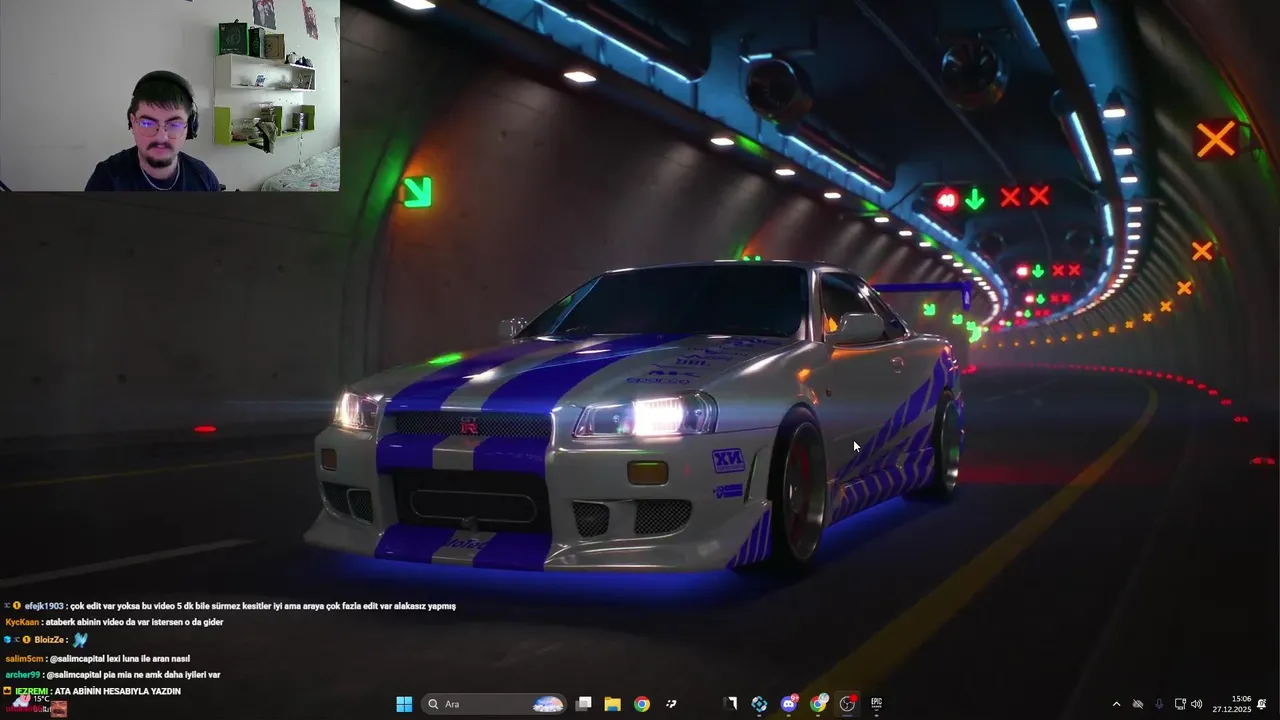Image resolution: width=1280 pixels, height=720 pixels.
Task: Open the first Google Chrome taskbar icon
Action: coord(642,704)
